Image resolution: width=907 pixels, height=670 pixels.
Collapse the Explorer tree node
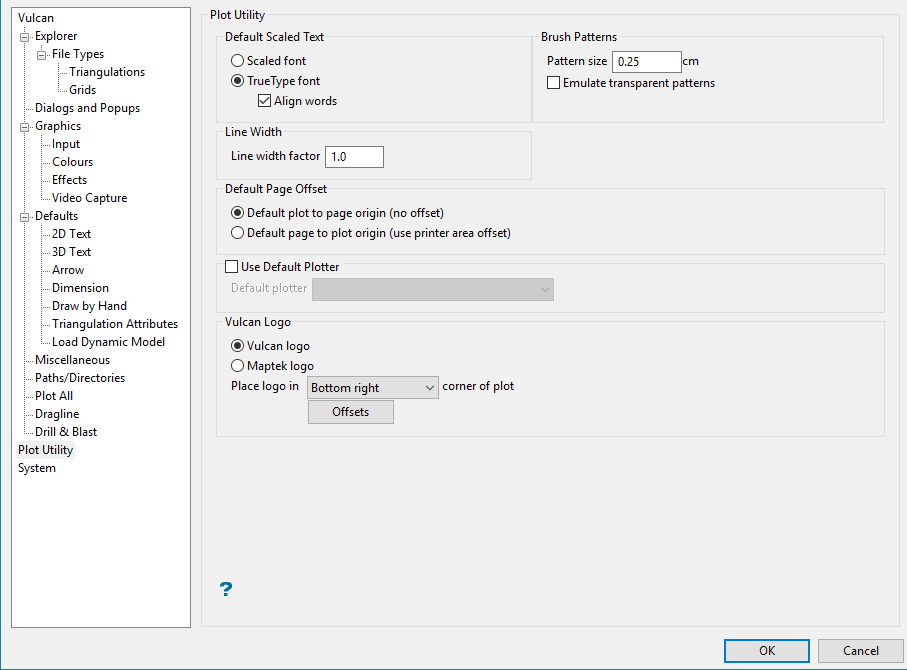pyautogui.click(x=24, y=37)
